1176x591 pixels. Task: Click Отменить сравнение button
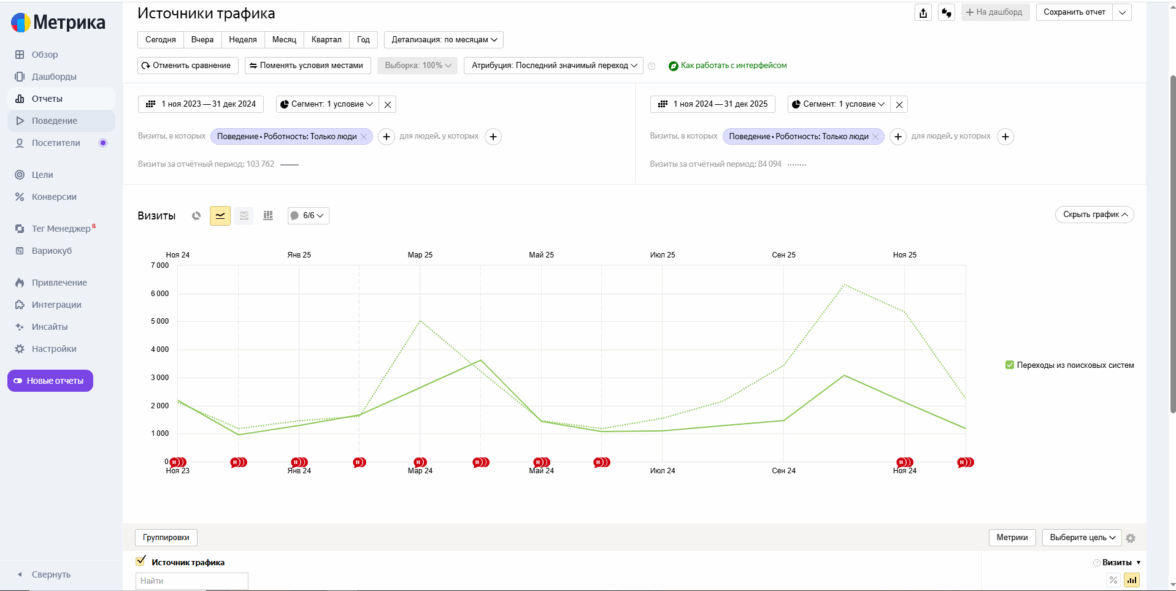(188, 65)
